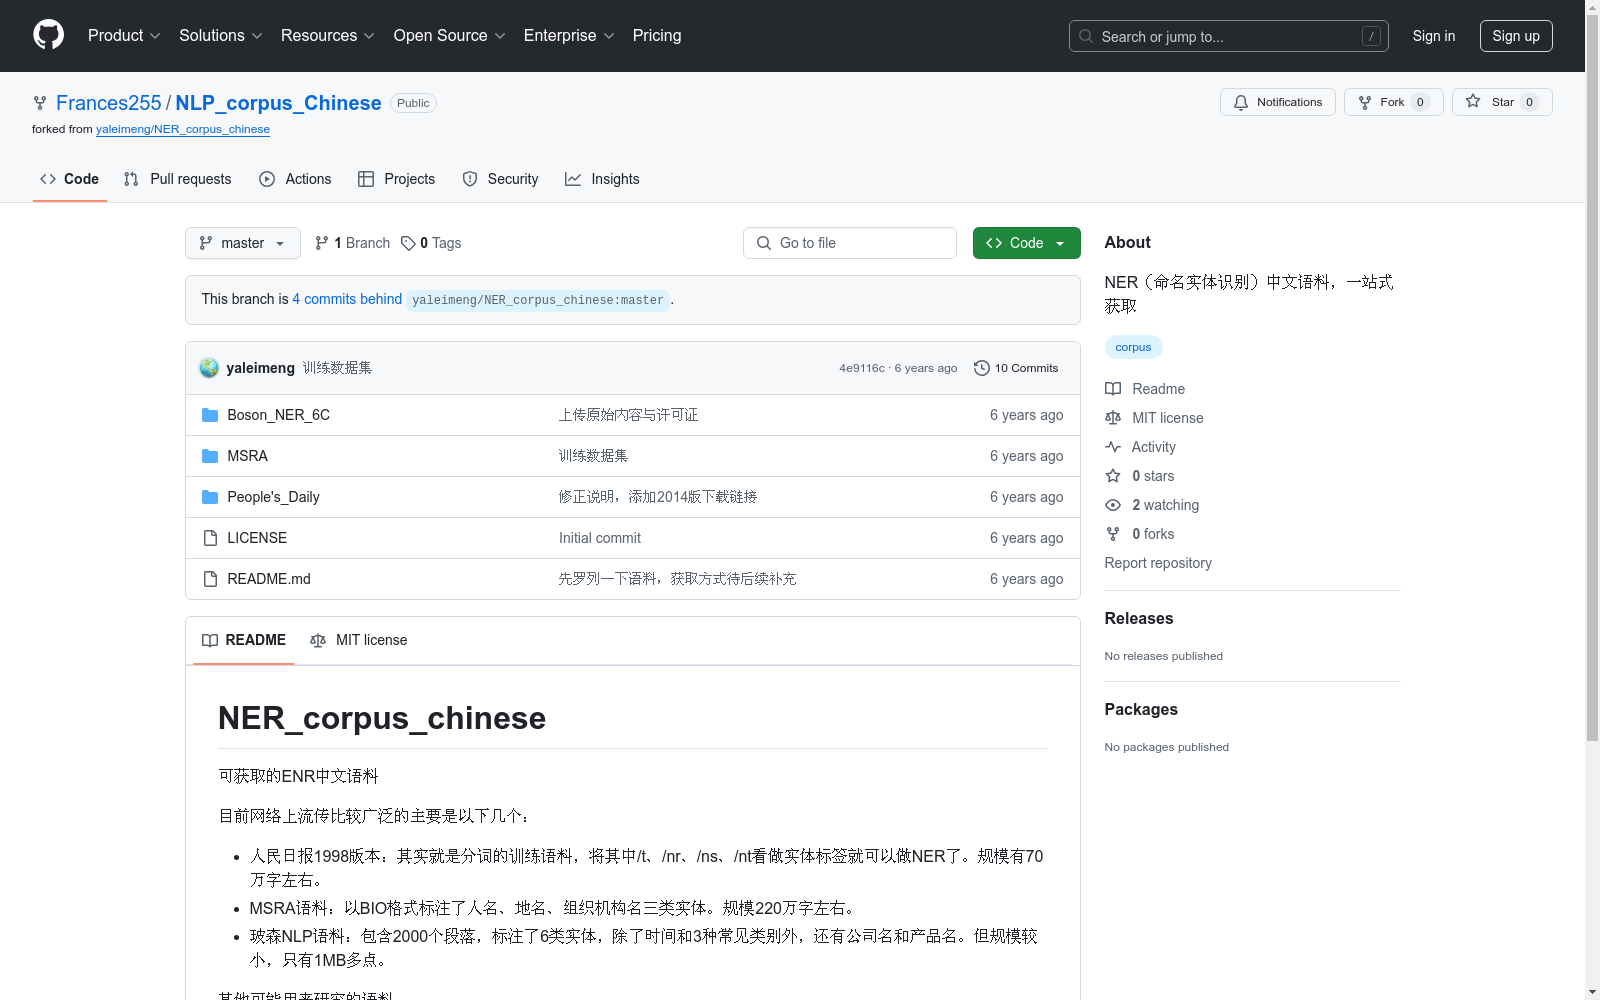Click the MSRA folder icon

210,456
